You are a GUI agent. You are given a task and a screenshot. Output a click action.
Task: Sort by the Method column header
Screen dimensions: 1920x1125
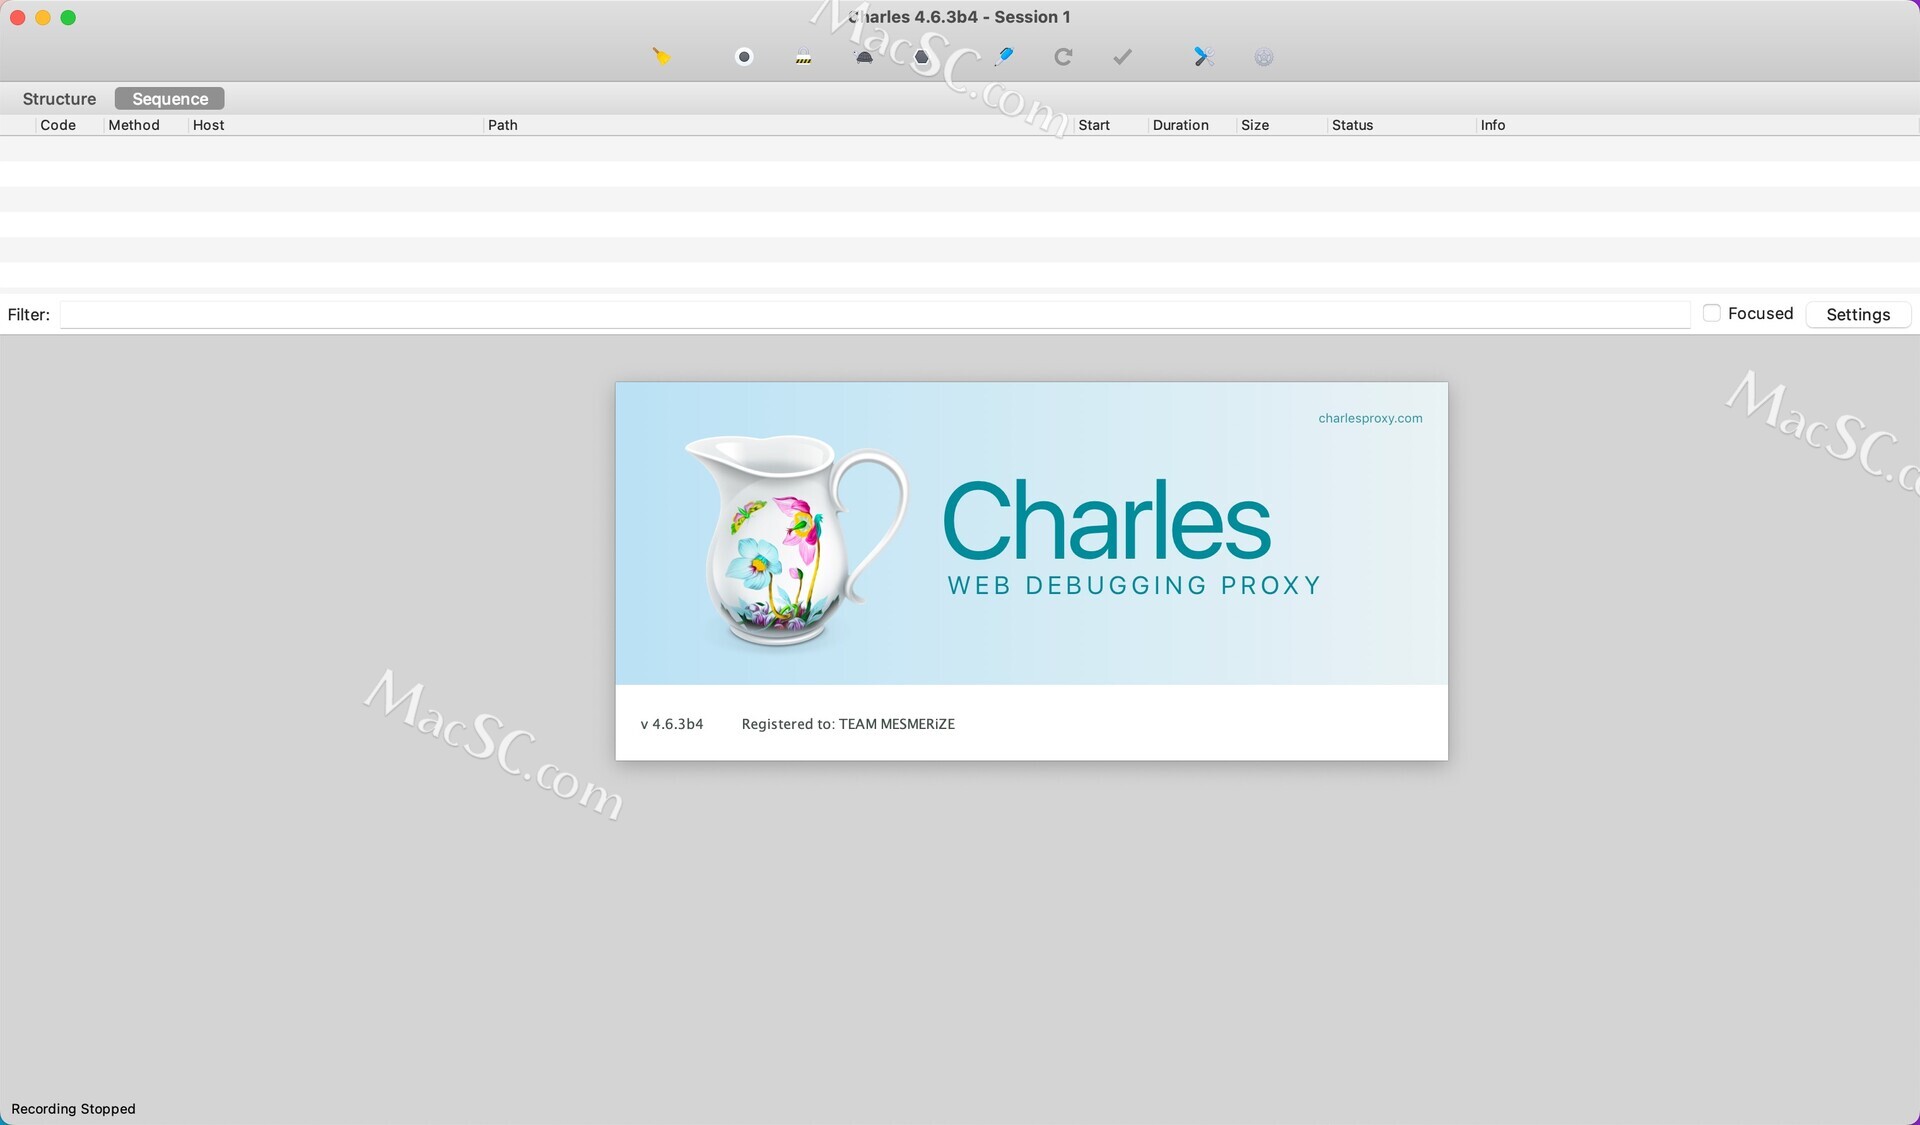pyautogui.click(x=134, y=125)
